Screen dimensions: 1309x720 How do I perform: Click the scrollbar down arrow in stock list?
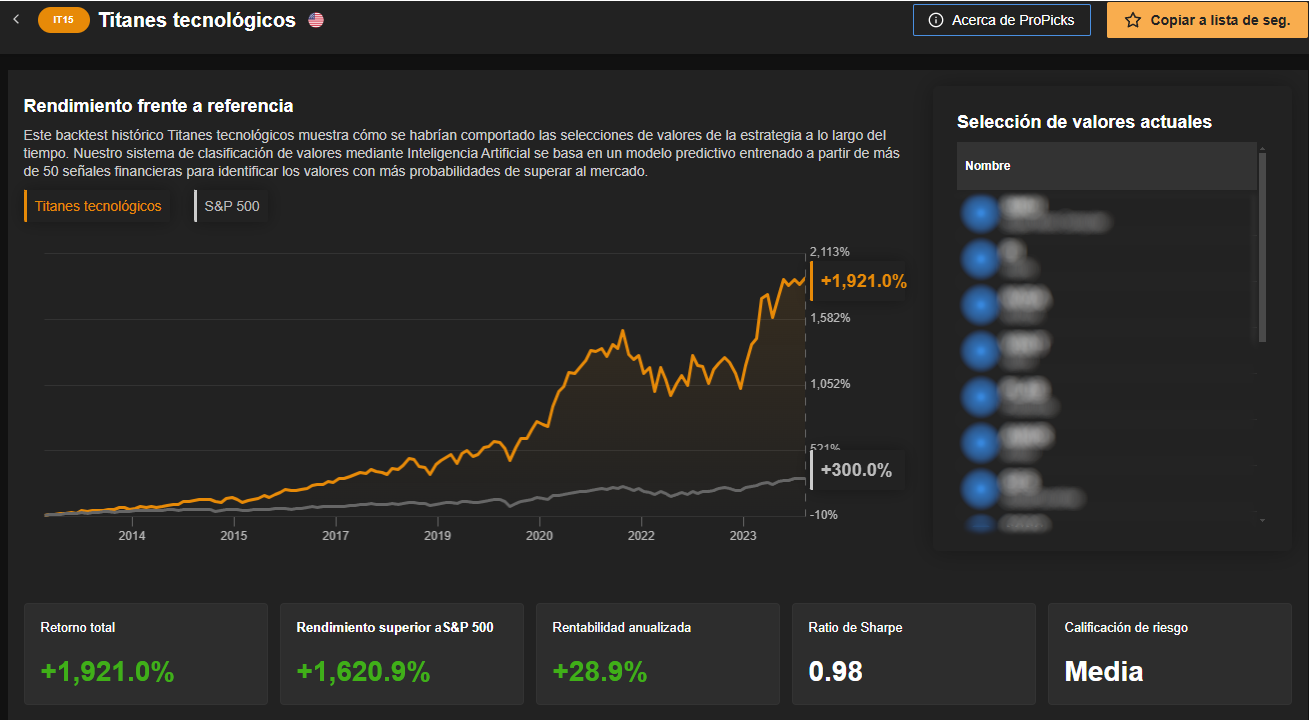(1262, 521)
